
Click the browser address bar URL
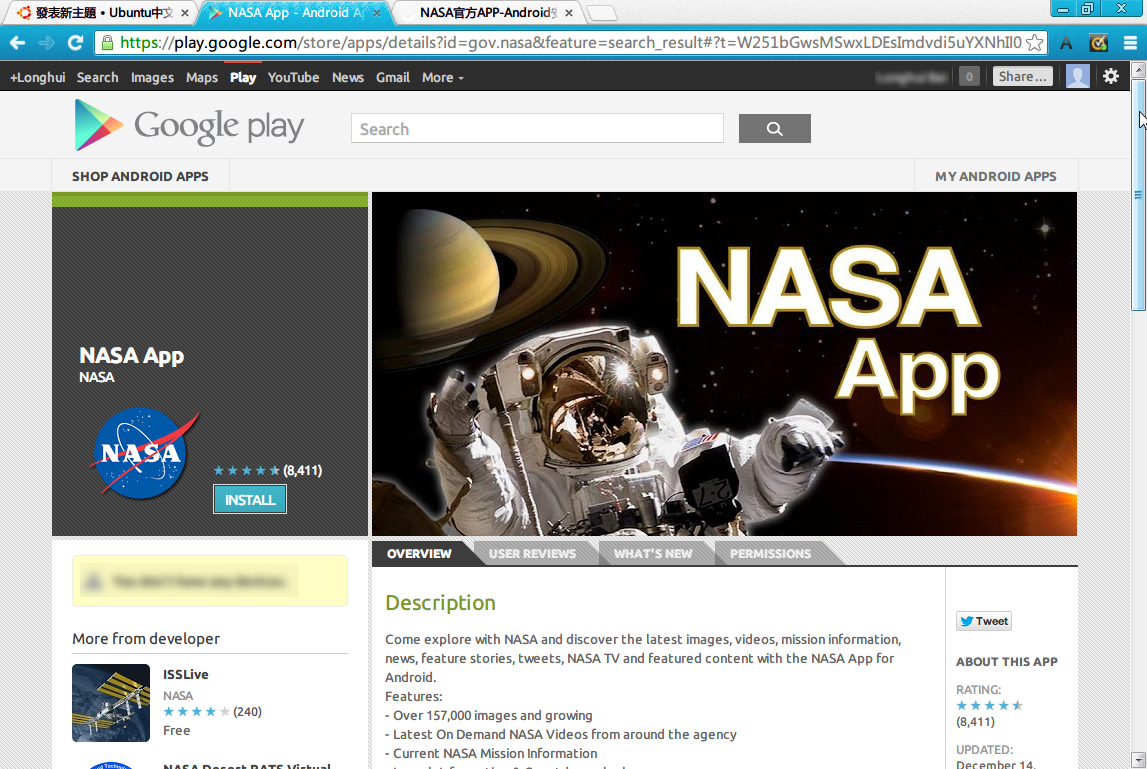tap(571, 43)
